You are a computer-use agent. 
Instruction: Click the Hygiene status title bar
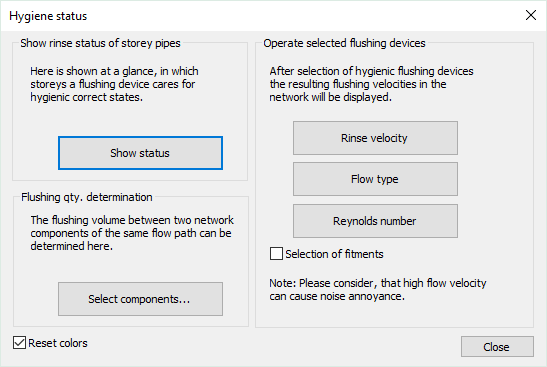[244, 16]
